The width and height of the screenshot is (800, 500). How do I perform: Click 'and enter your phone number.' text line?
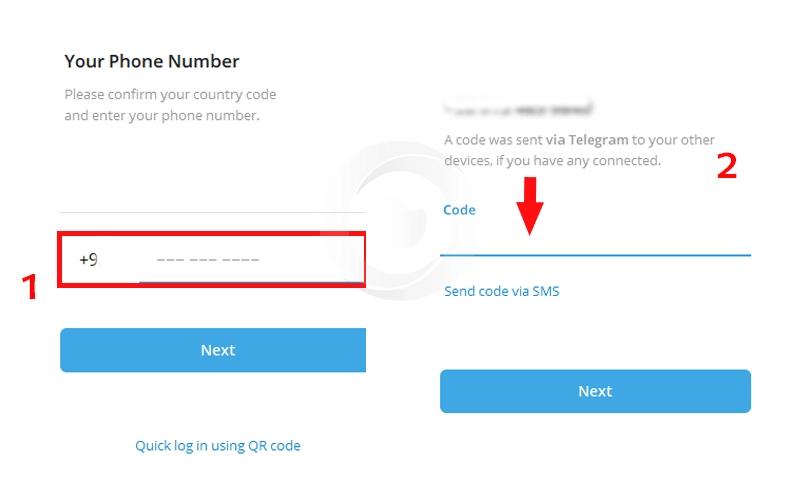coord(161,115)
